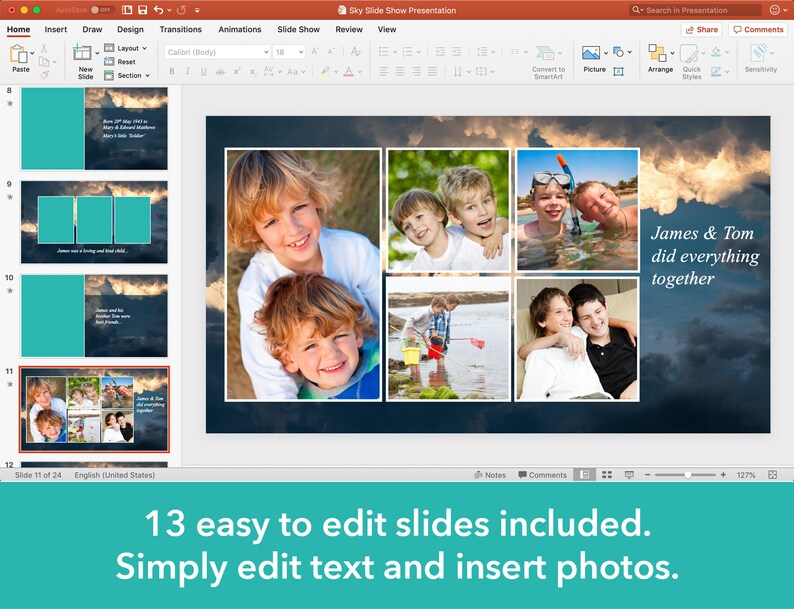Screen dimensions: 794x609
Task: Click the New Slide icon
Action: (x=82, y=53)
